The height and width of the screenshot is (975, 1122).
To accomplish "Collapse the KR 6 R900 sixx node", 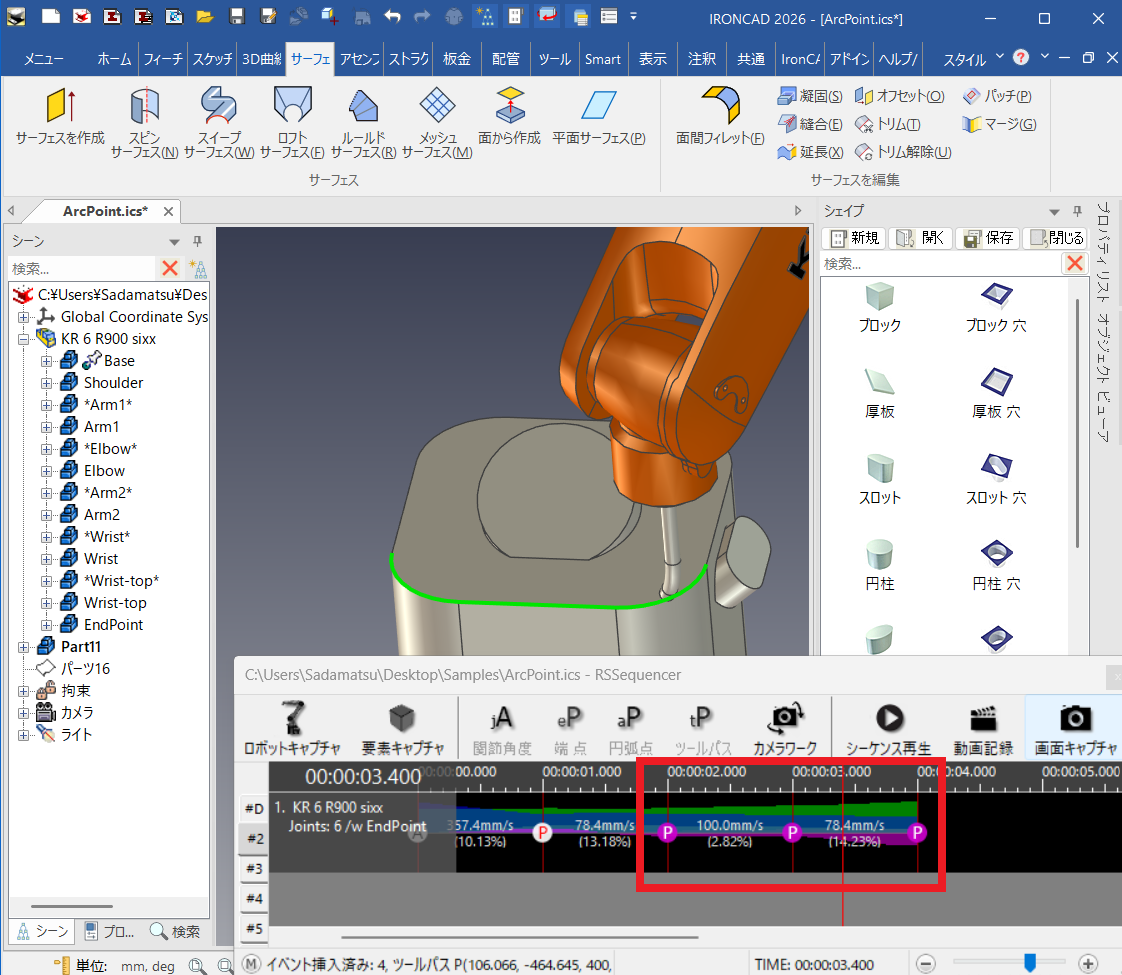I will pos(24,338).
